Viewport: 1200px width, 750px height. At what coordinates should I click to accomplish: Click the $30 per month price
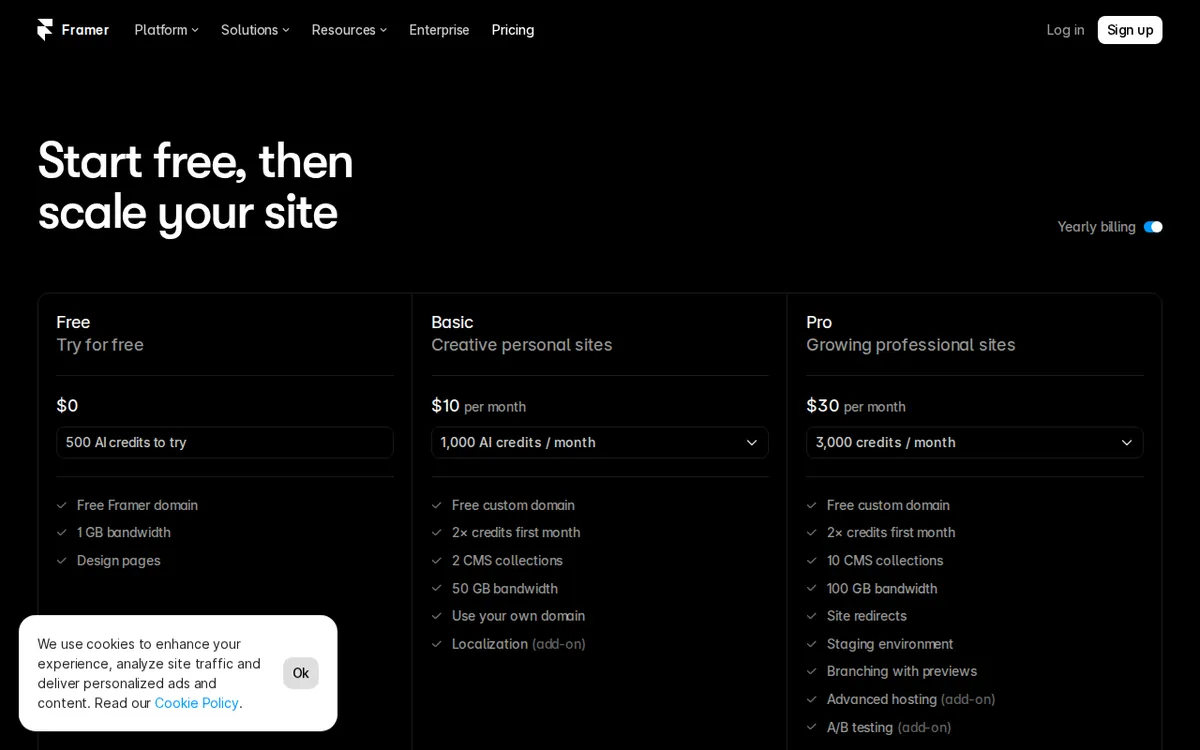(856, 406)
